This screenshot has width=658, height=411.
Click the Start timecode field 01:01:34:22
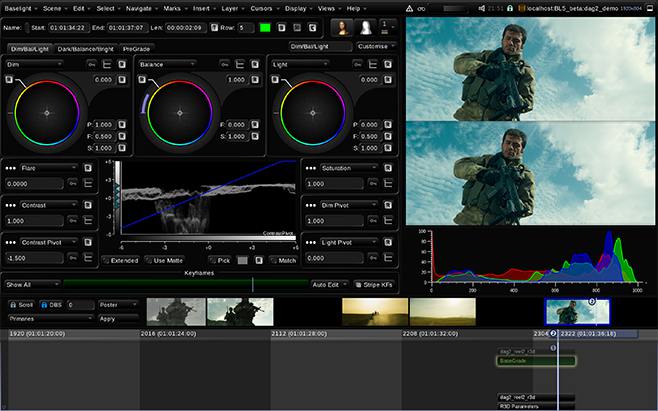pyautogui.click(x=69, y=28)
